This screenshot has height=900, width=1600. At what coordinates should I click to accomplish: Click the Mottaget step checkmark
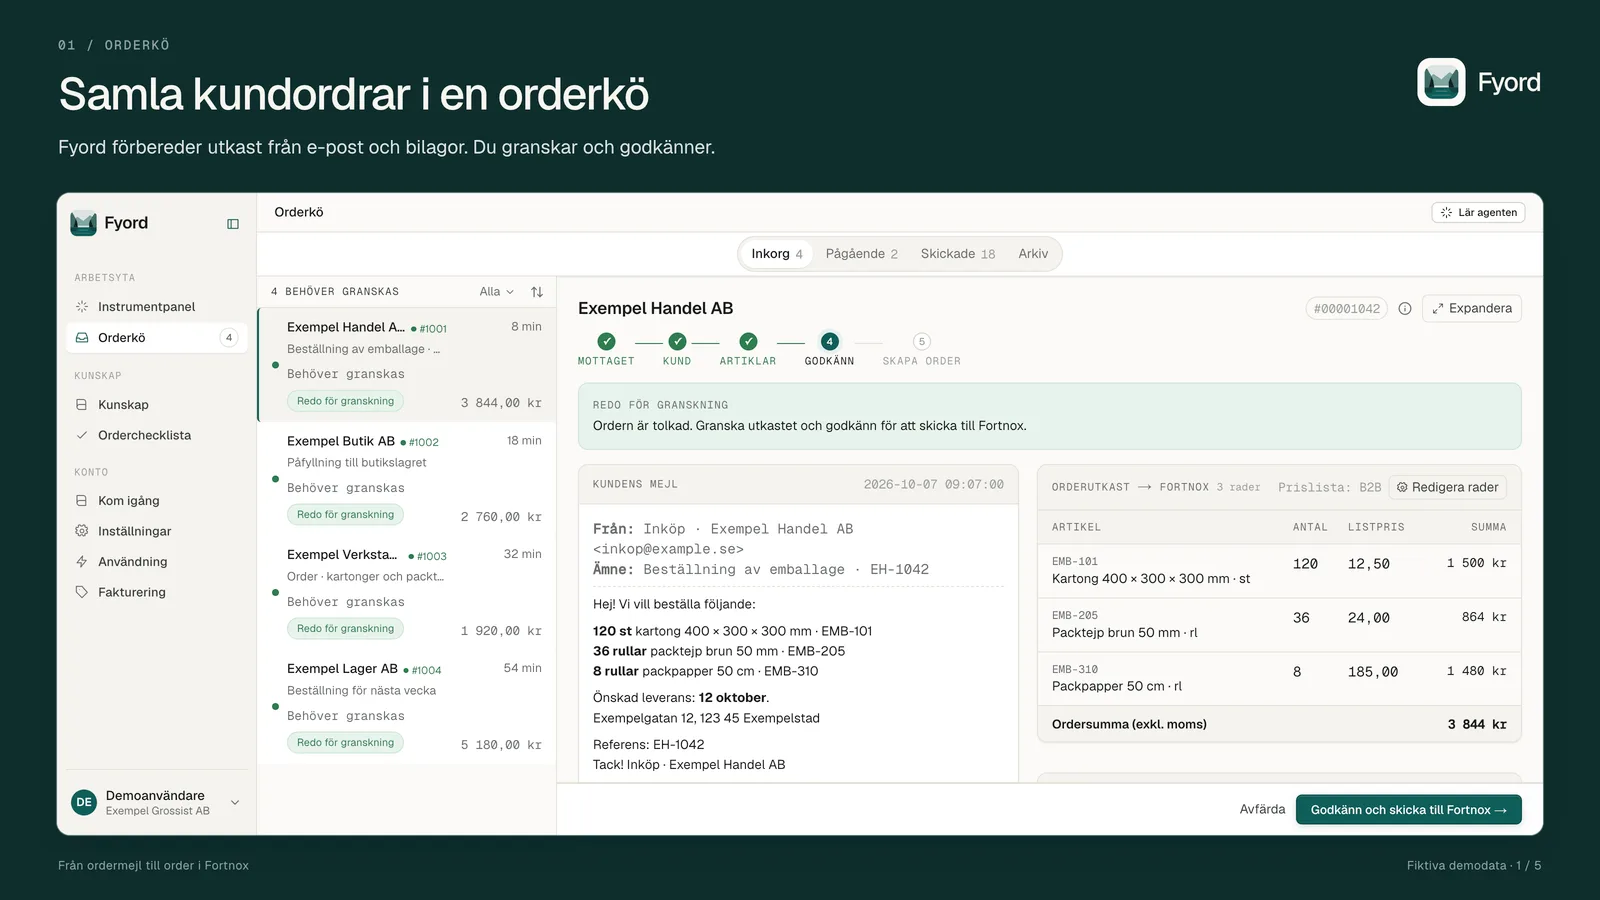coord(606,341)
